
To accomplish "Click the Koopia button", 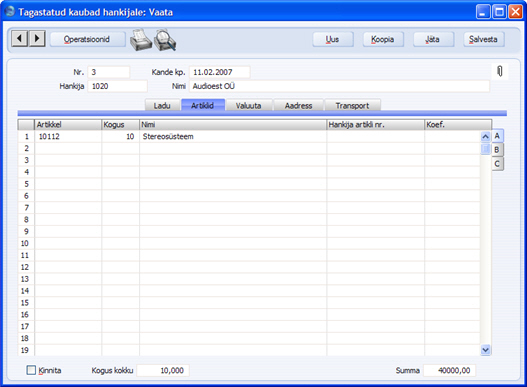I will point(383,39).
